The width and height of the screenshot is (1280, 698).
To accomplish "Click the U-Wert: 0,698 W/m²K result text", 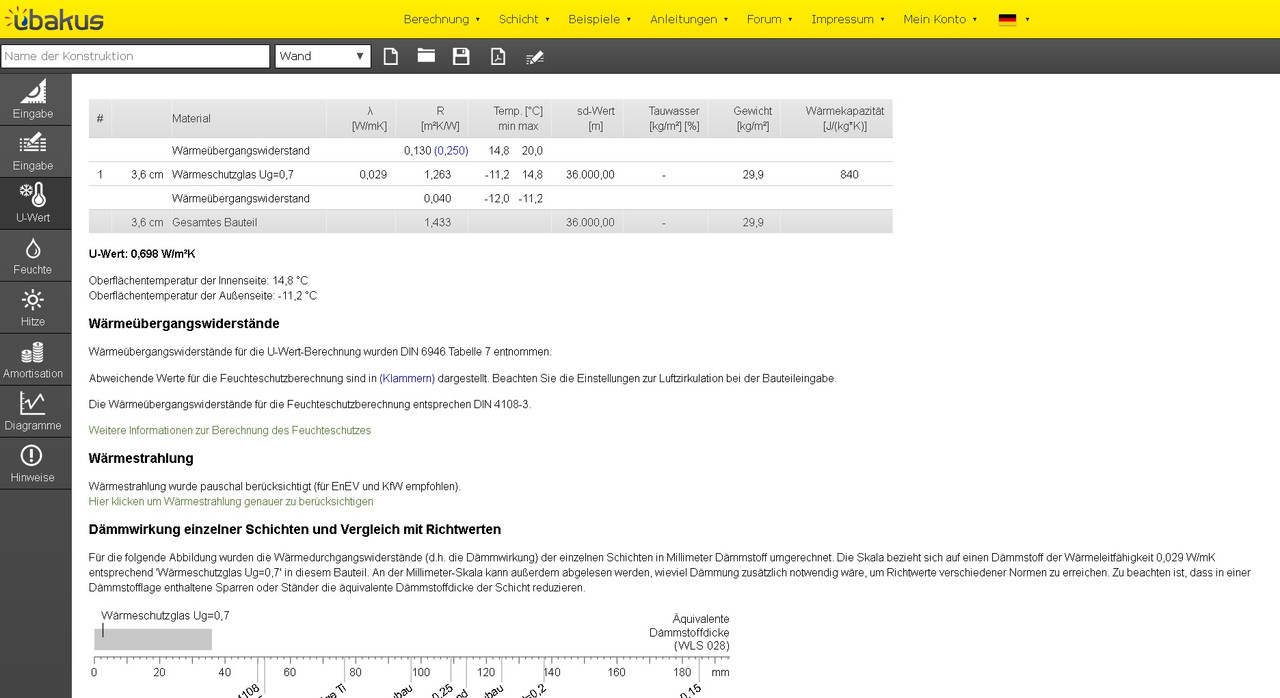I will [x=142, y=254].
